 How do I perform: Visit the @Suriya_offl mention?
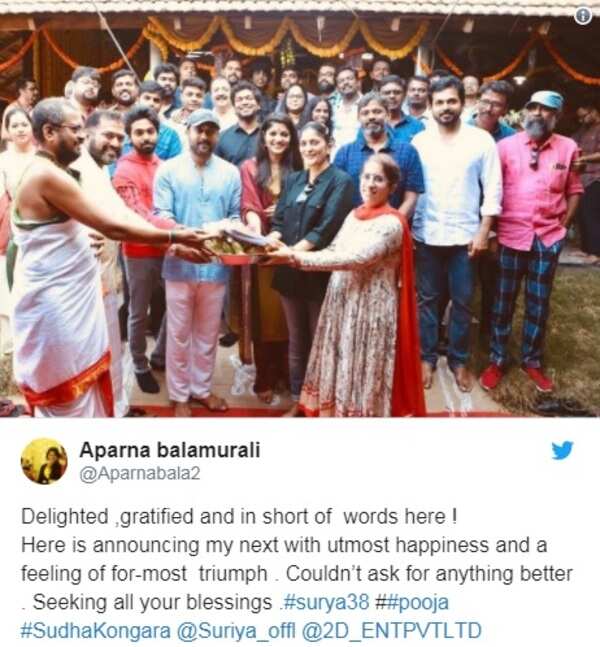[x=236, y=631]
